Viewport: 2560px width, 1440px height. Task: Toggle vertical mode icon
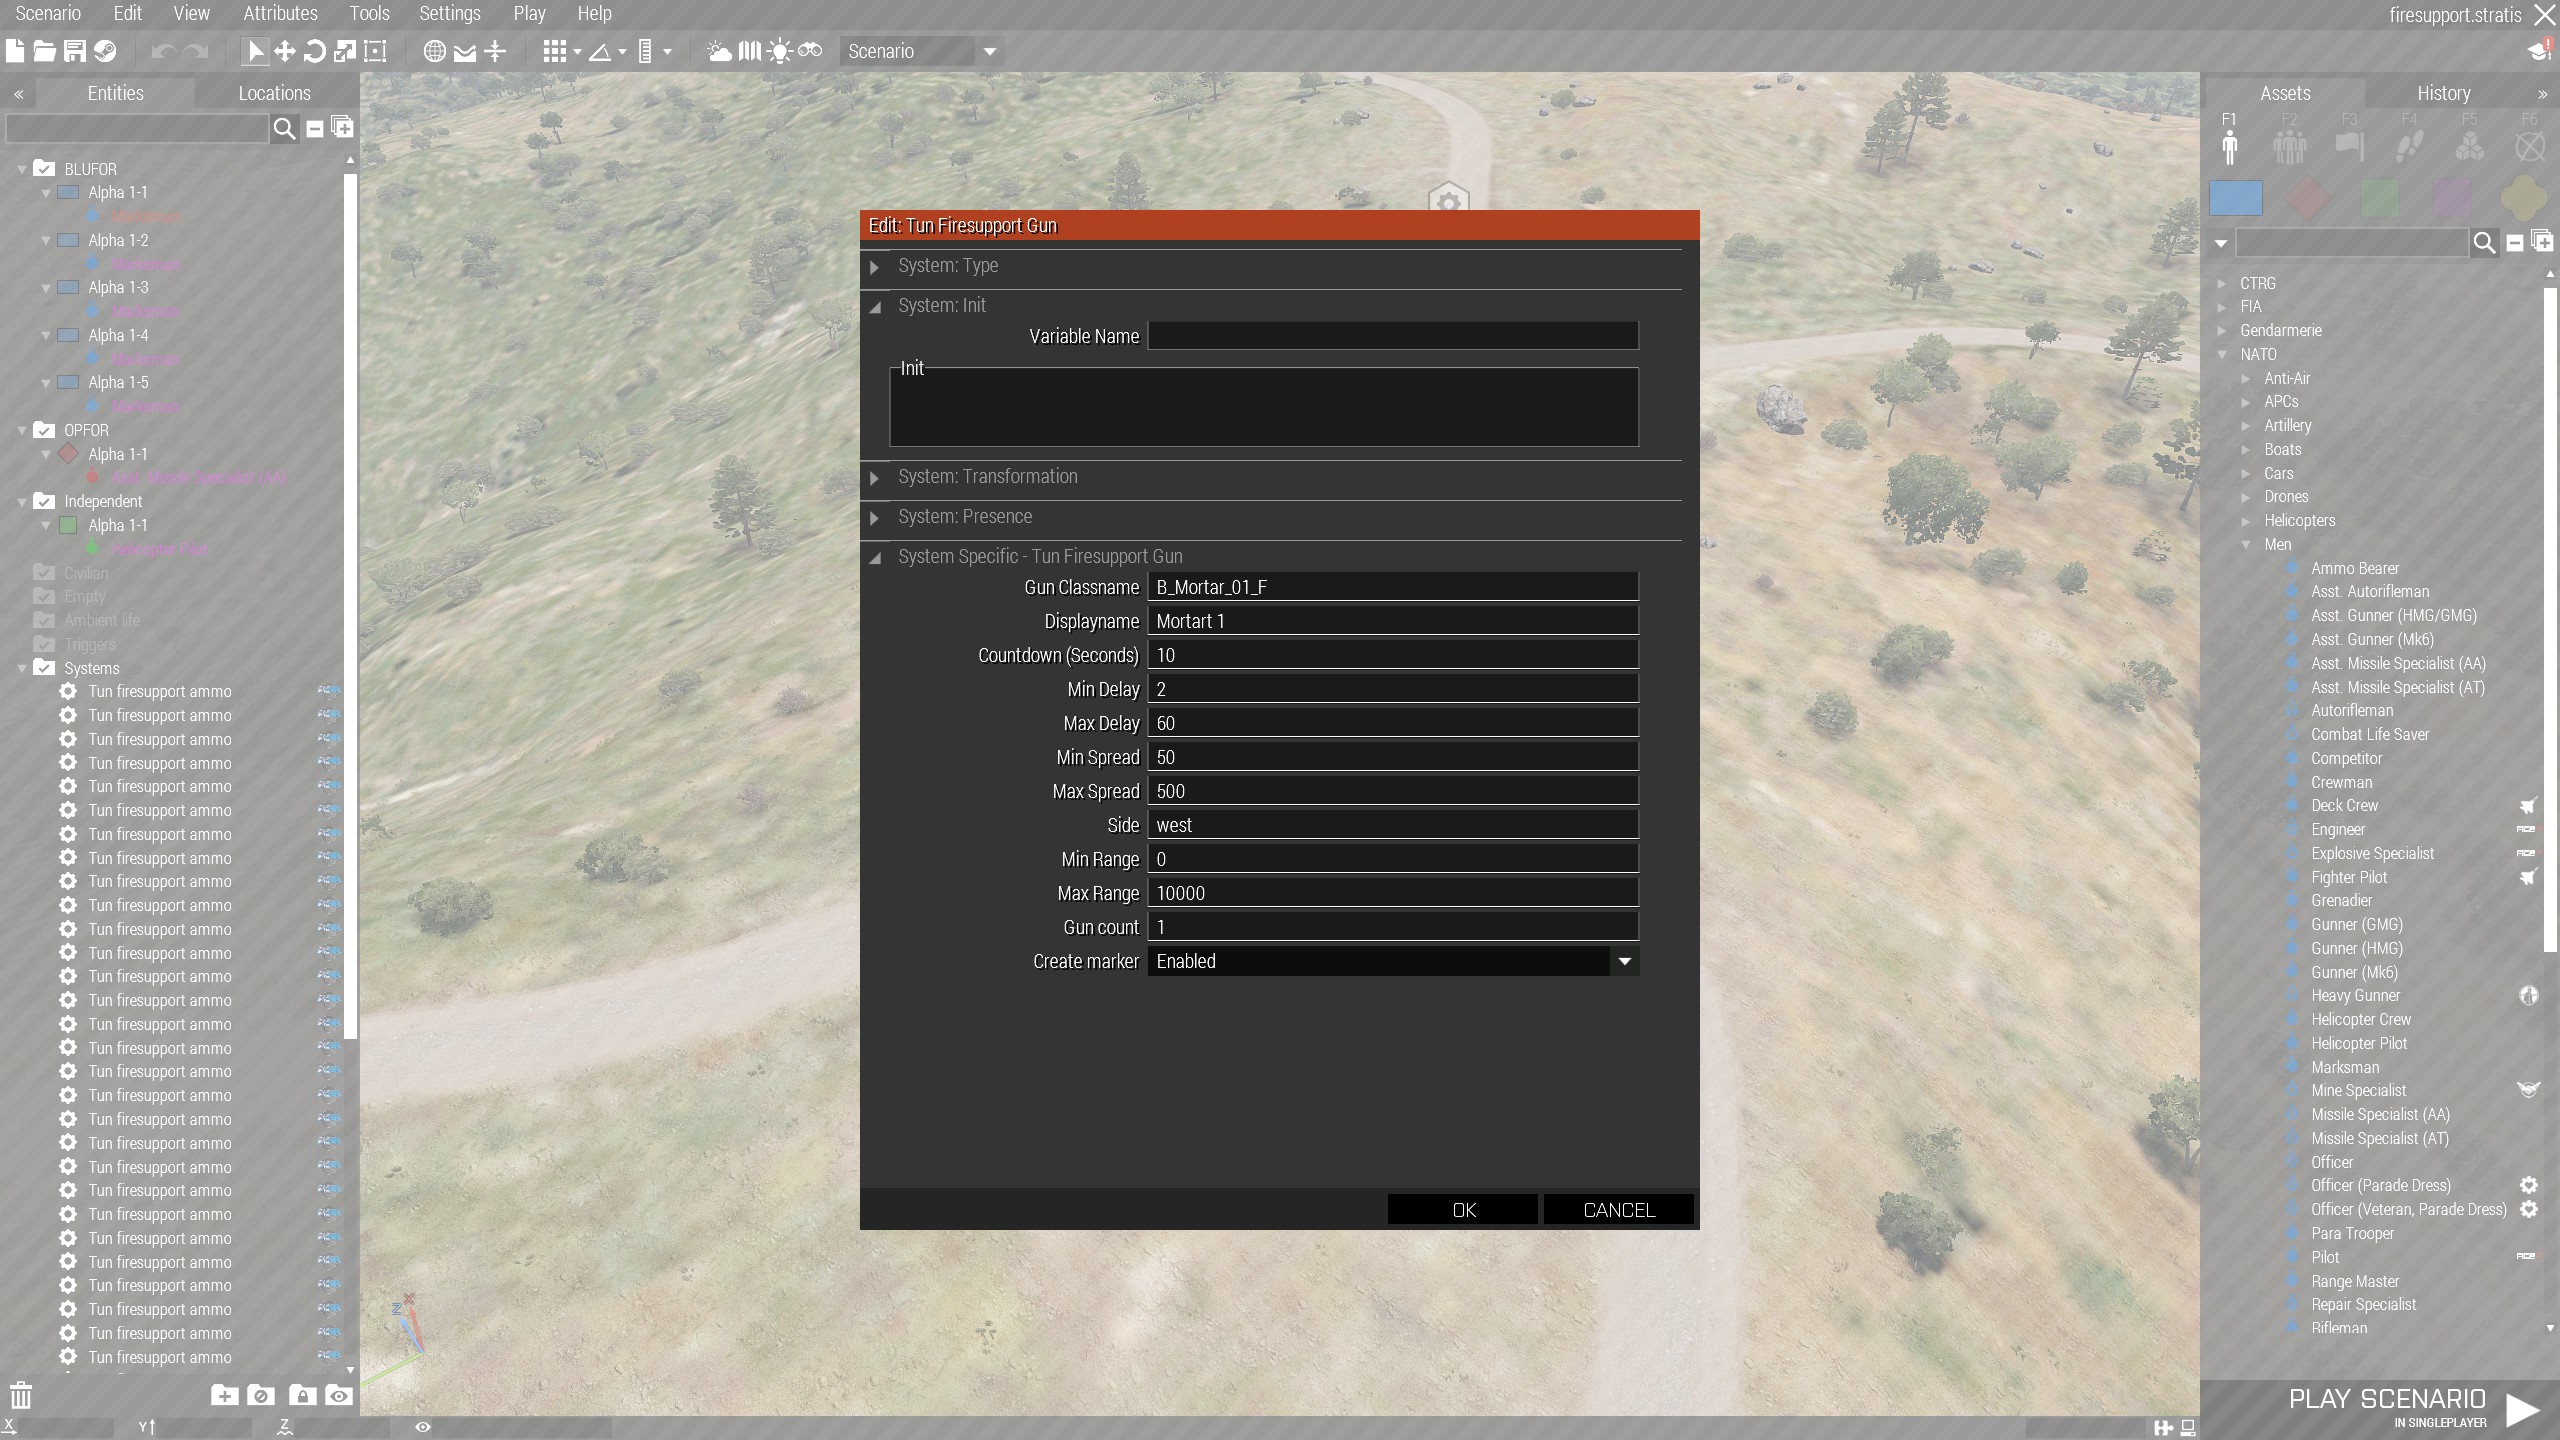(x=495, y=51)
